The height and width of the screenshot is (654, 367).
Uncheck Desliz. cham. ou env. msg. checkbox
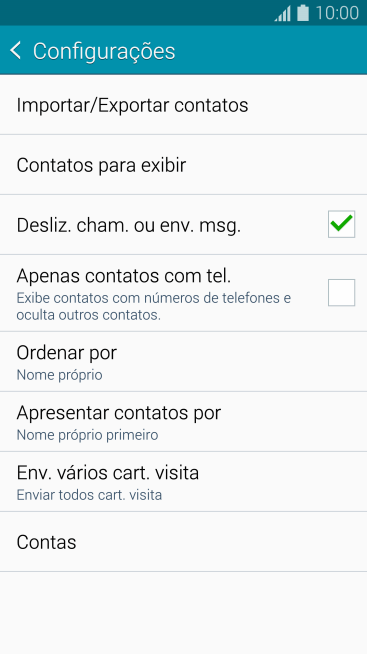coord(341,224)
